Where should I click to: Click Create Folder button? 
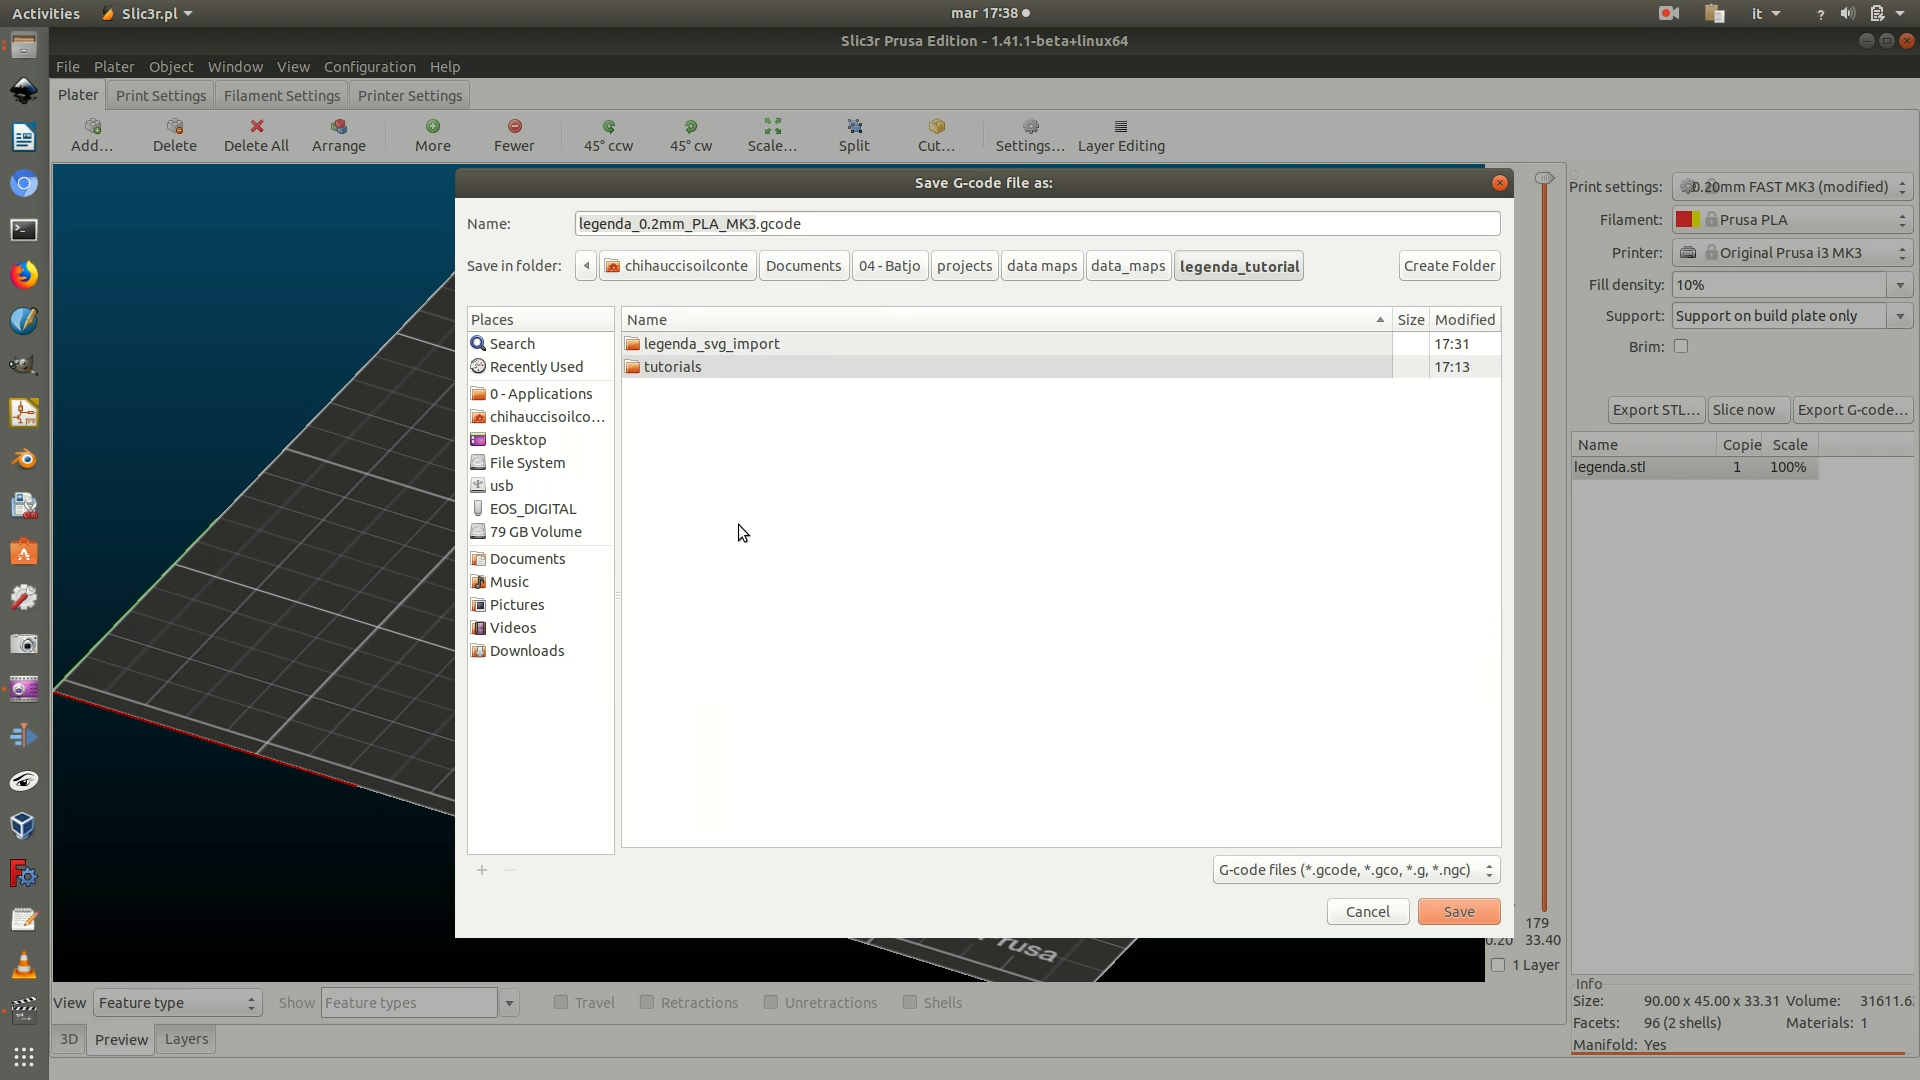[x=1449, y=266]
